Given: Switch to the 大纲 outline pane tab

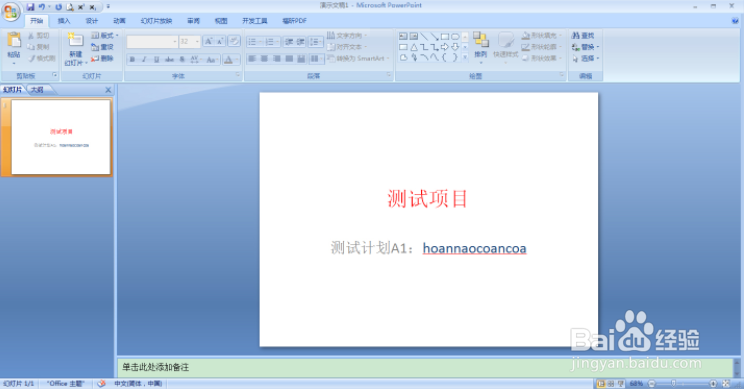Looking at the screenshot, I should coord(37,90).
